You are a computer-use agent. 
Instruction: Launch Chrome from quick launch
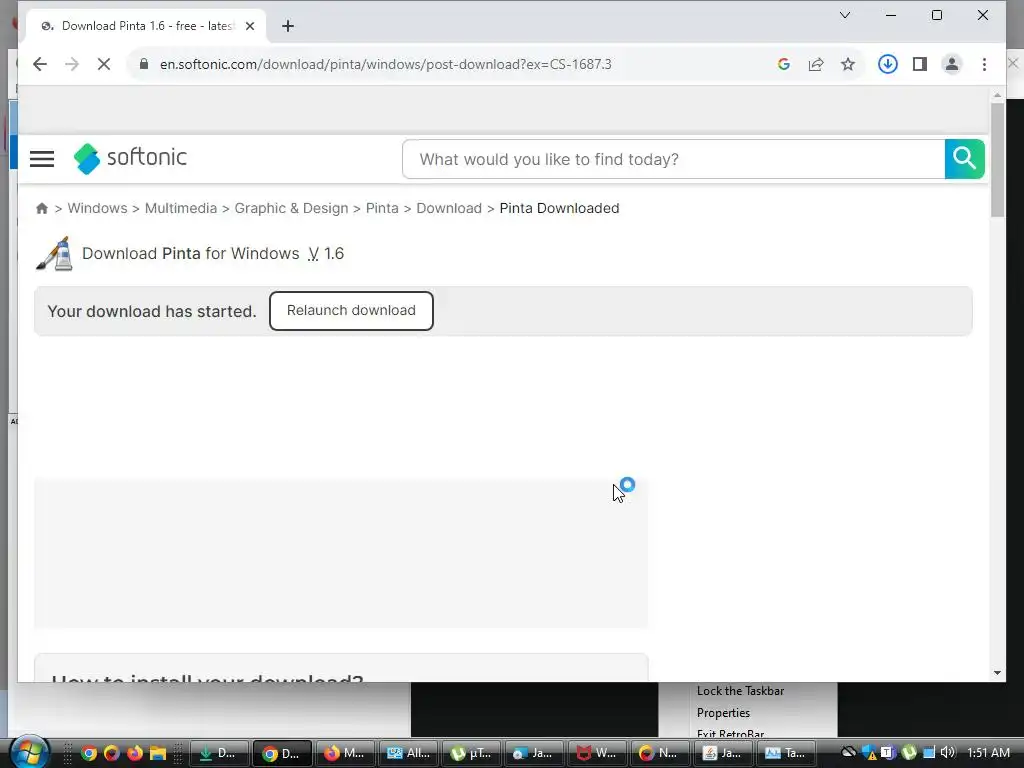[89, 753]
